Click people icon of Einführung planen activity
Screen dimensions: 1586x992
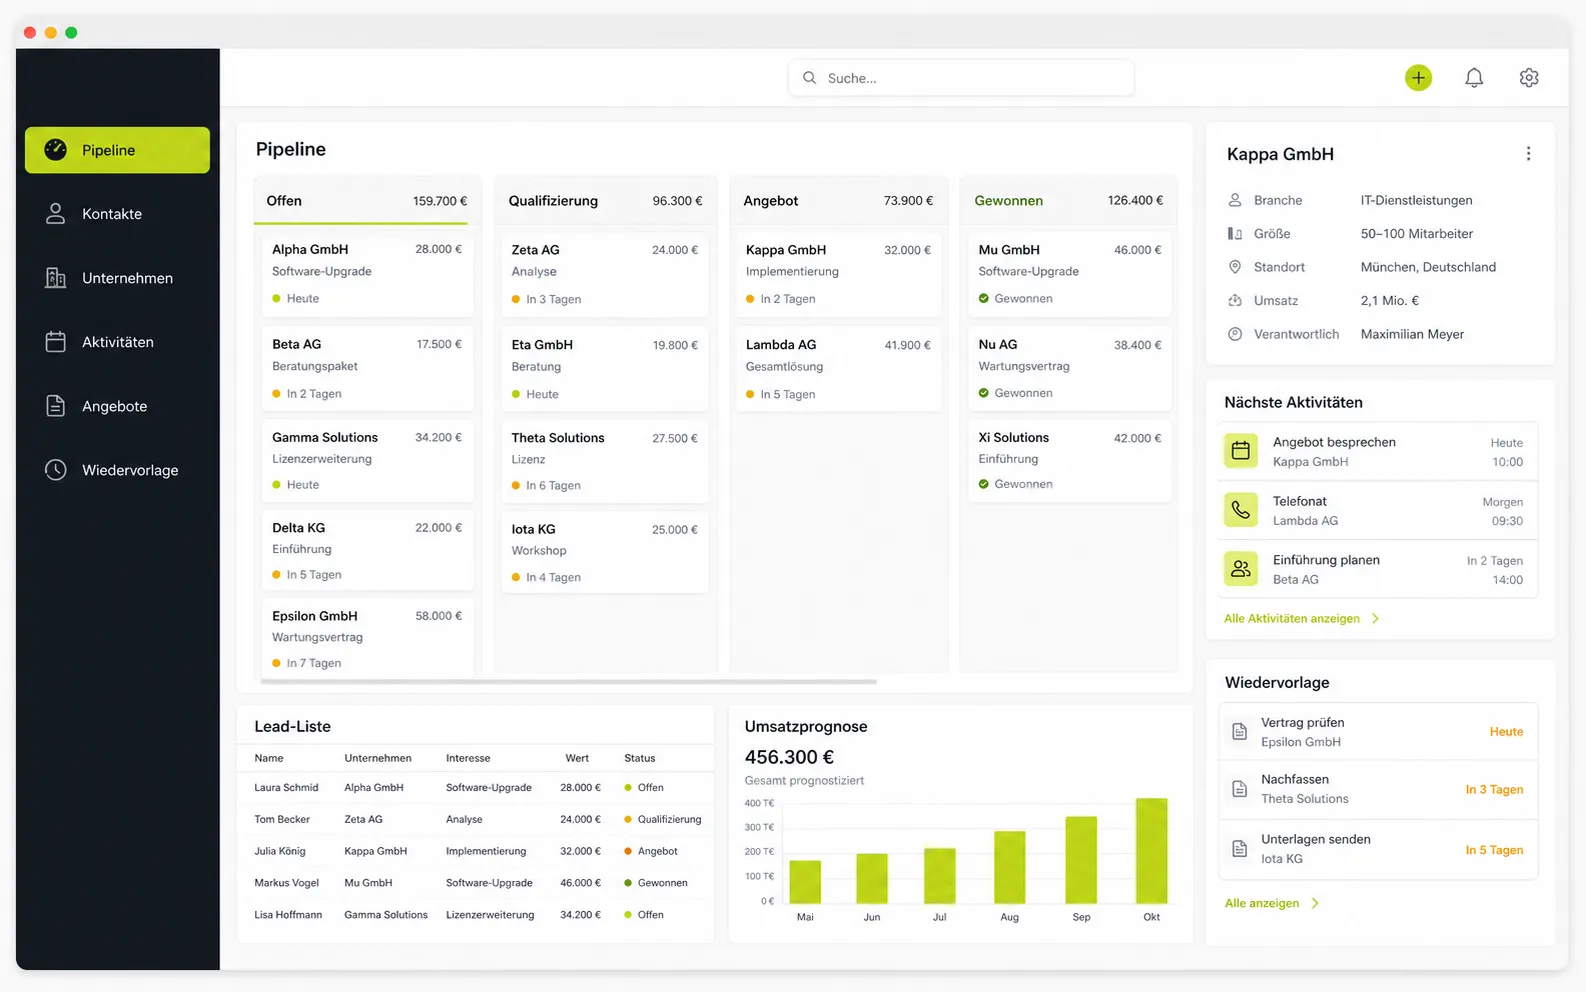[x=1241, y=569]
